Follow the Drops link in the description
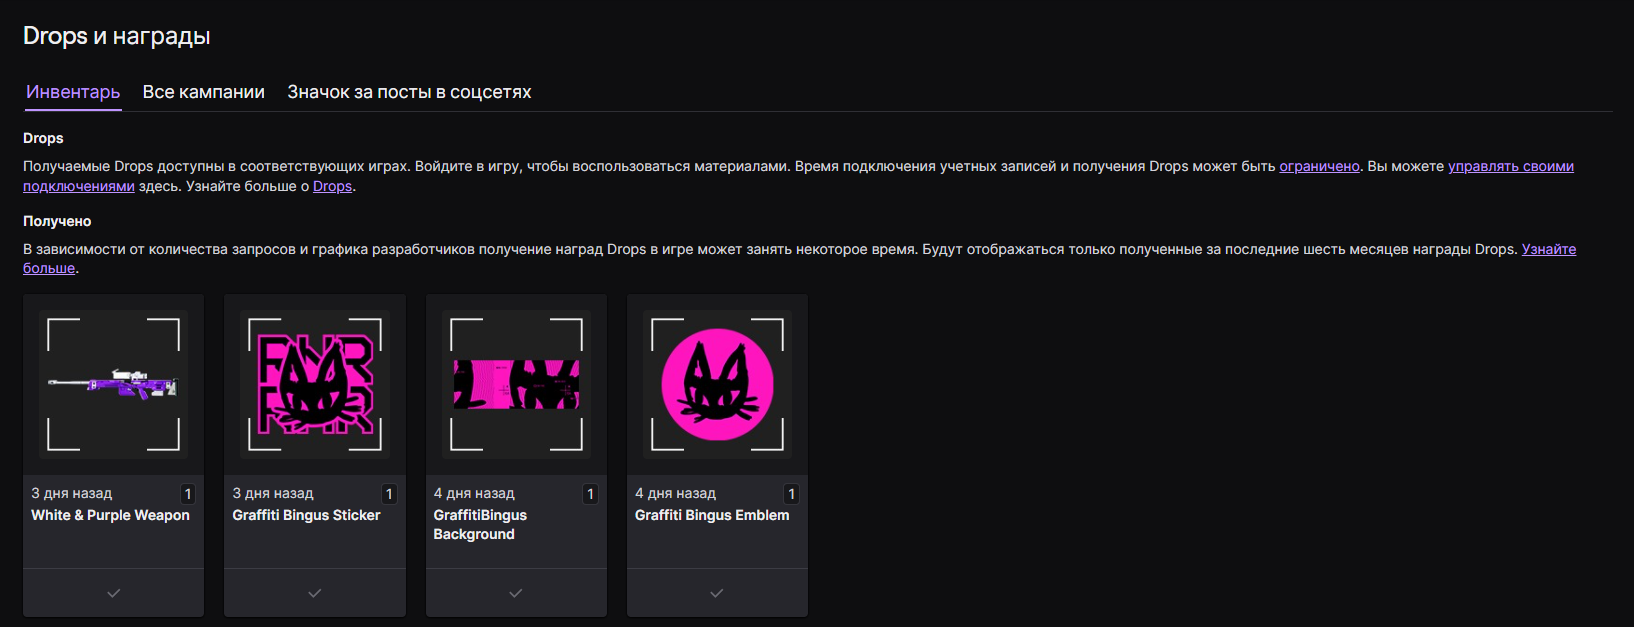Image resolution: width=1634 pixels, height=627 pixels. coord(332,187)
